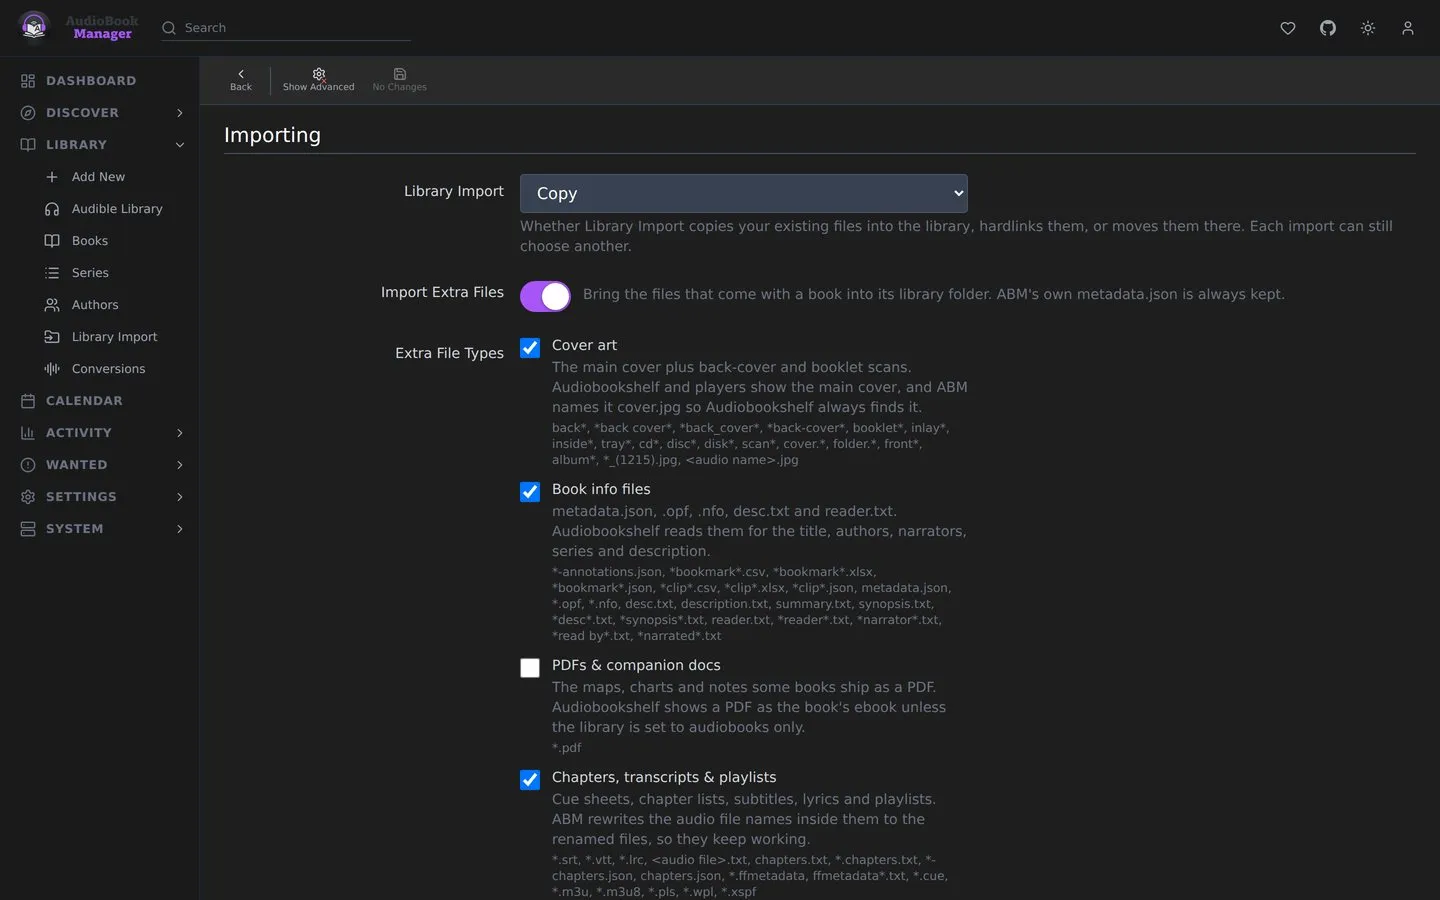
Task: Click the Conversions waveform icon
Action: pos(52,369)
